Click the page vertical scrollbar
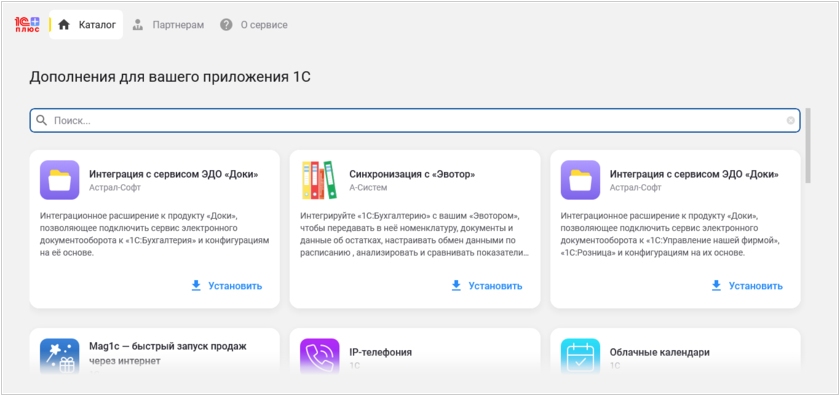 pyautogui.click(x=807, y=146)
